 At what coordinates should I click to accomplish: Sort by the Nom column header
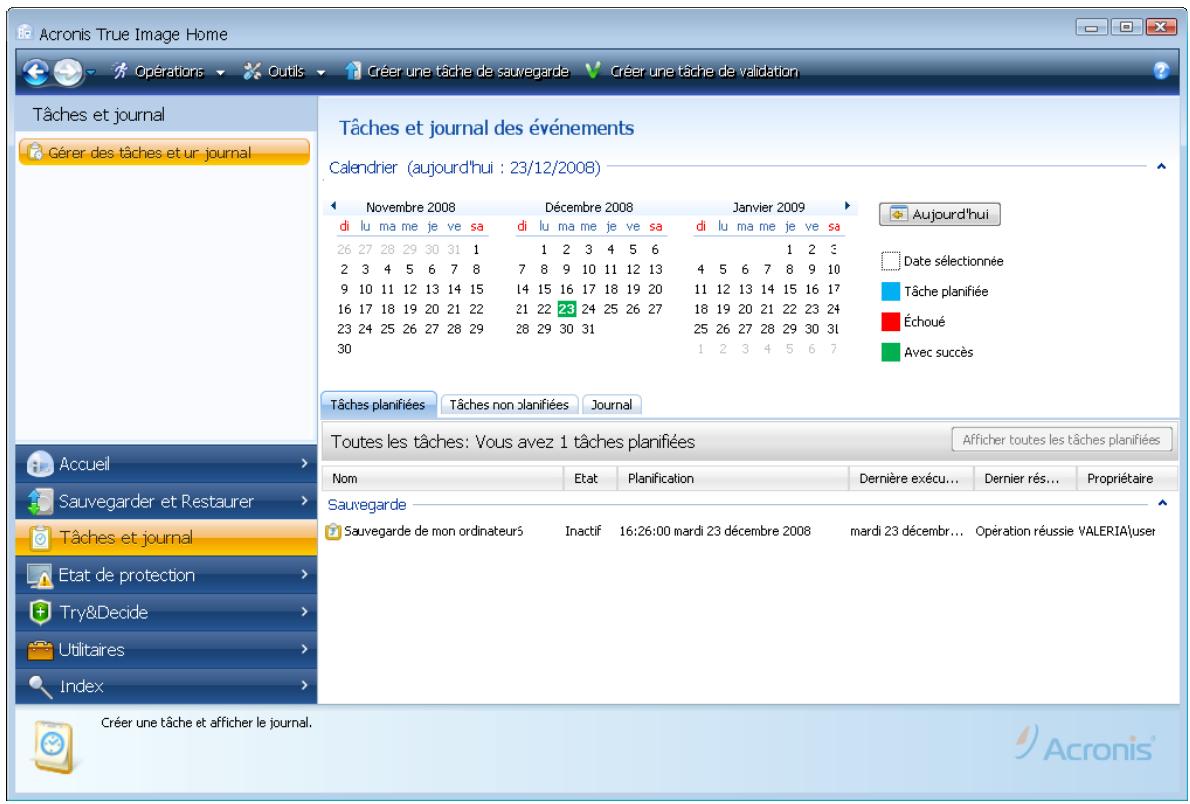[x=442, y=478]
